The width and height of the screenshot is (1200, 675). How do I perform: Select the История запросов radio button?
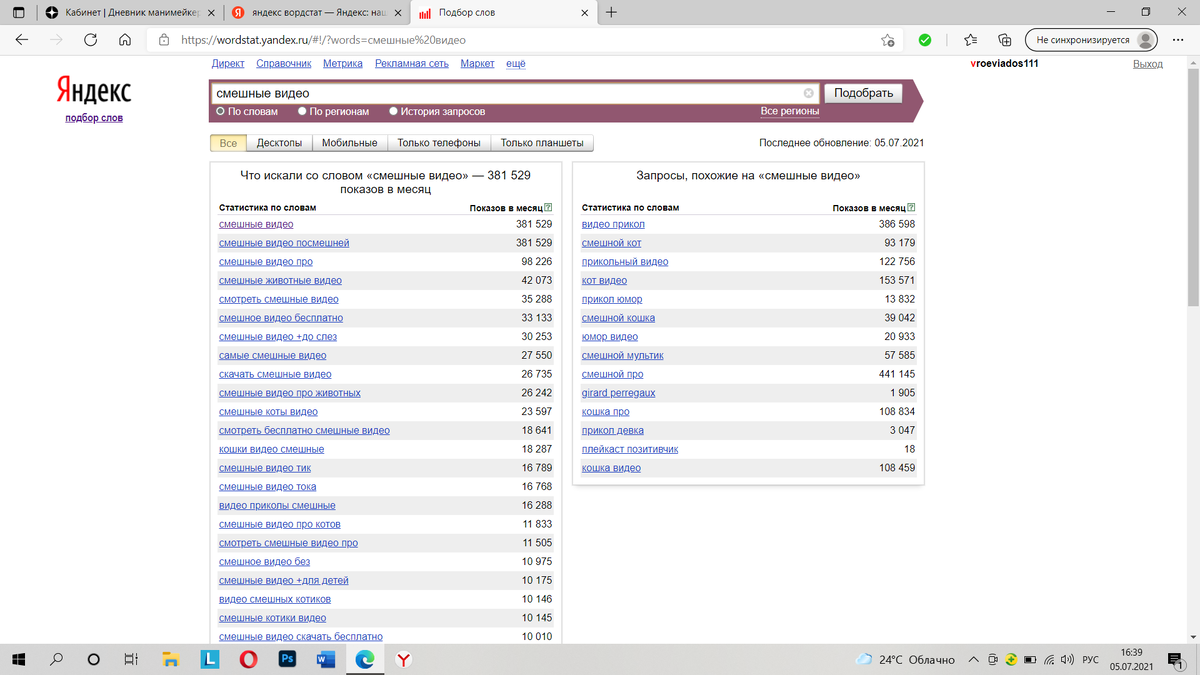(393, 112)
